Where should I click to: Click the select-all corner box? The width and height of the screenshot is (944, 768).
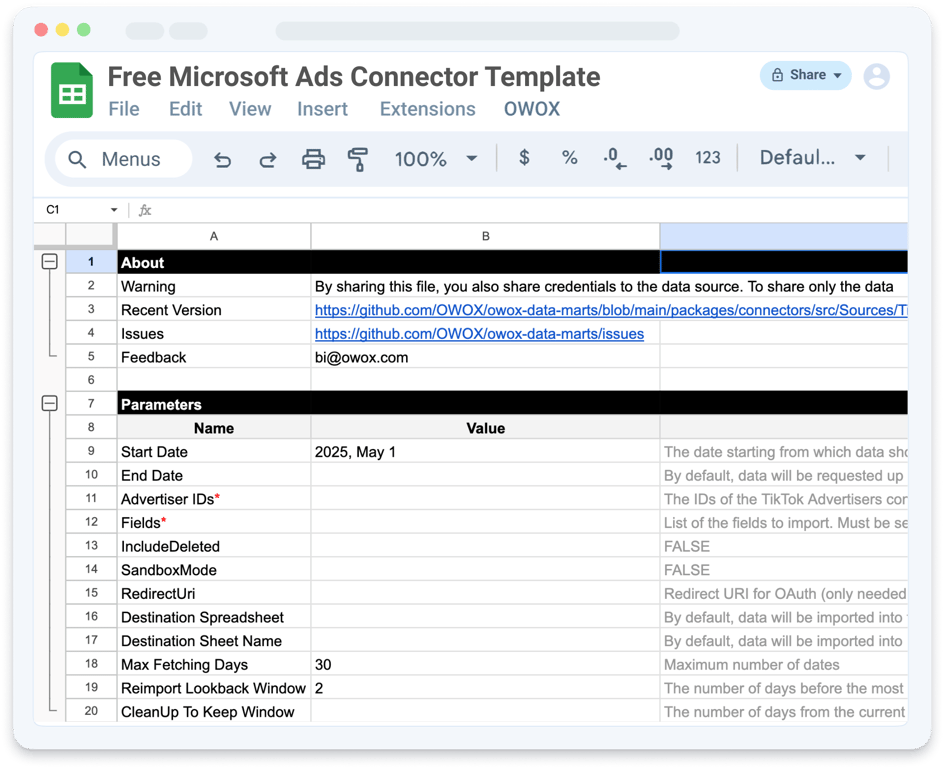pyautogui.click(x=90, y=235)
